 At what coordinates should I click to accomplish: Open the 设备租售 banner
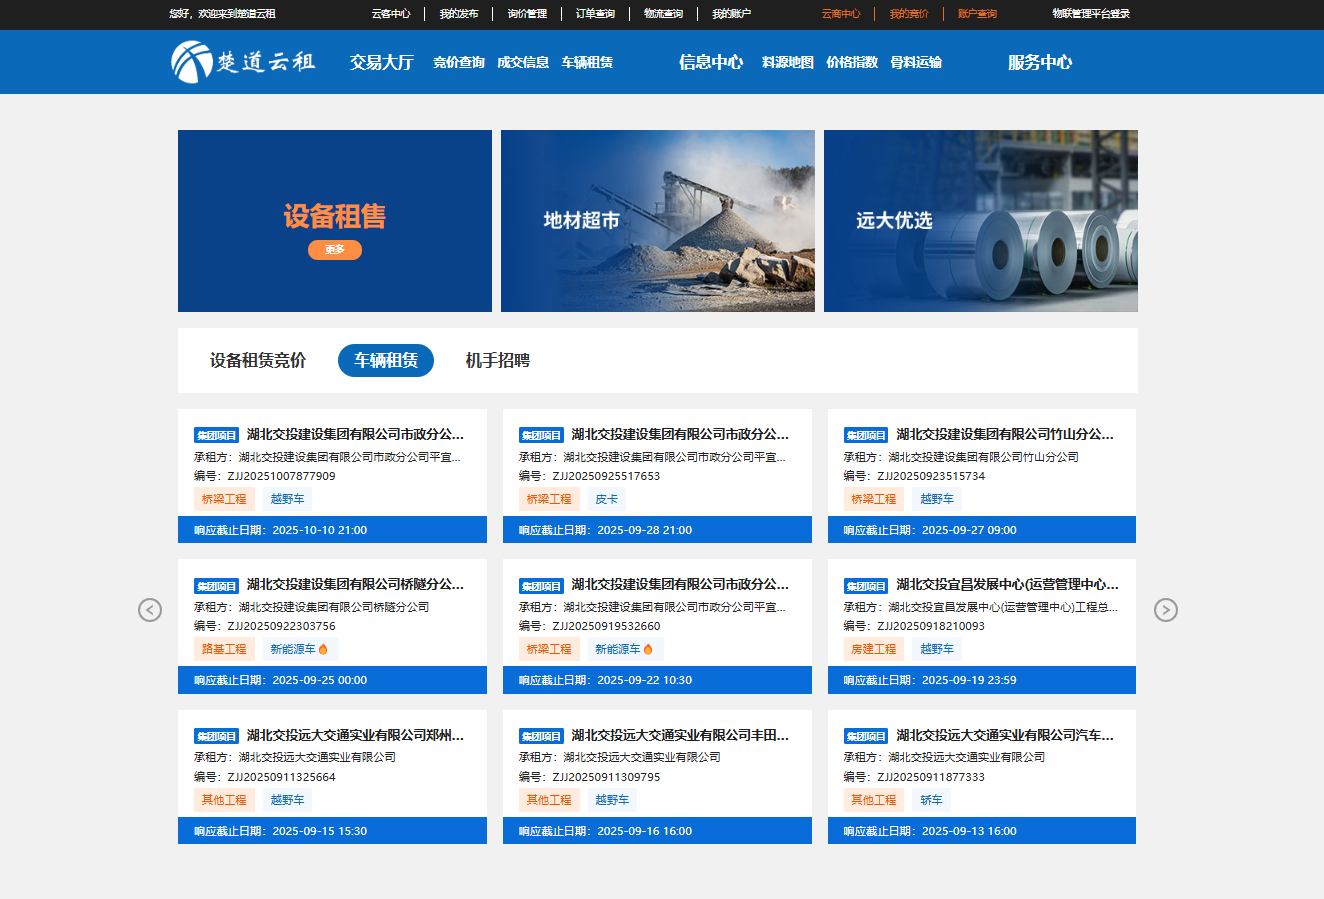335,221
